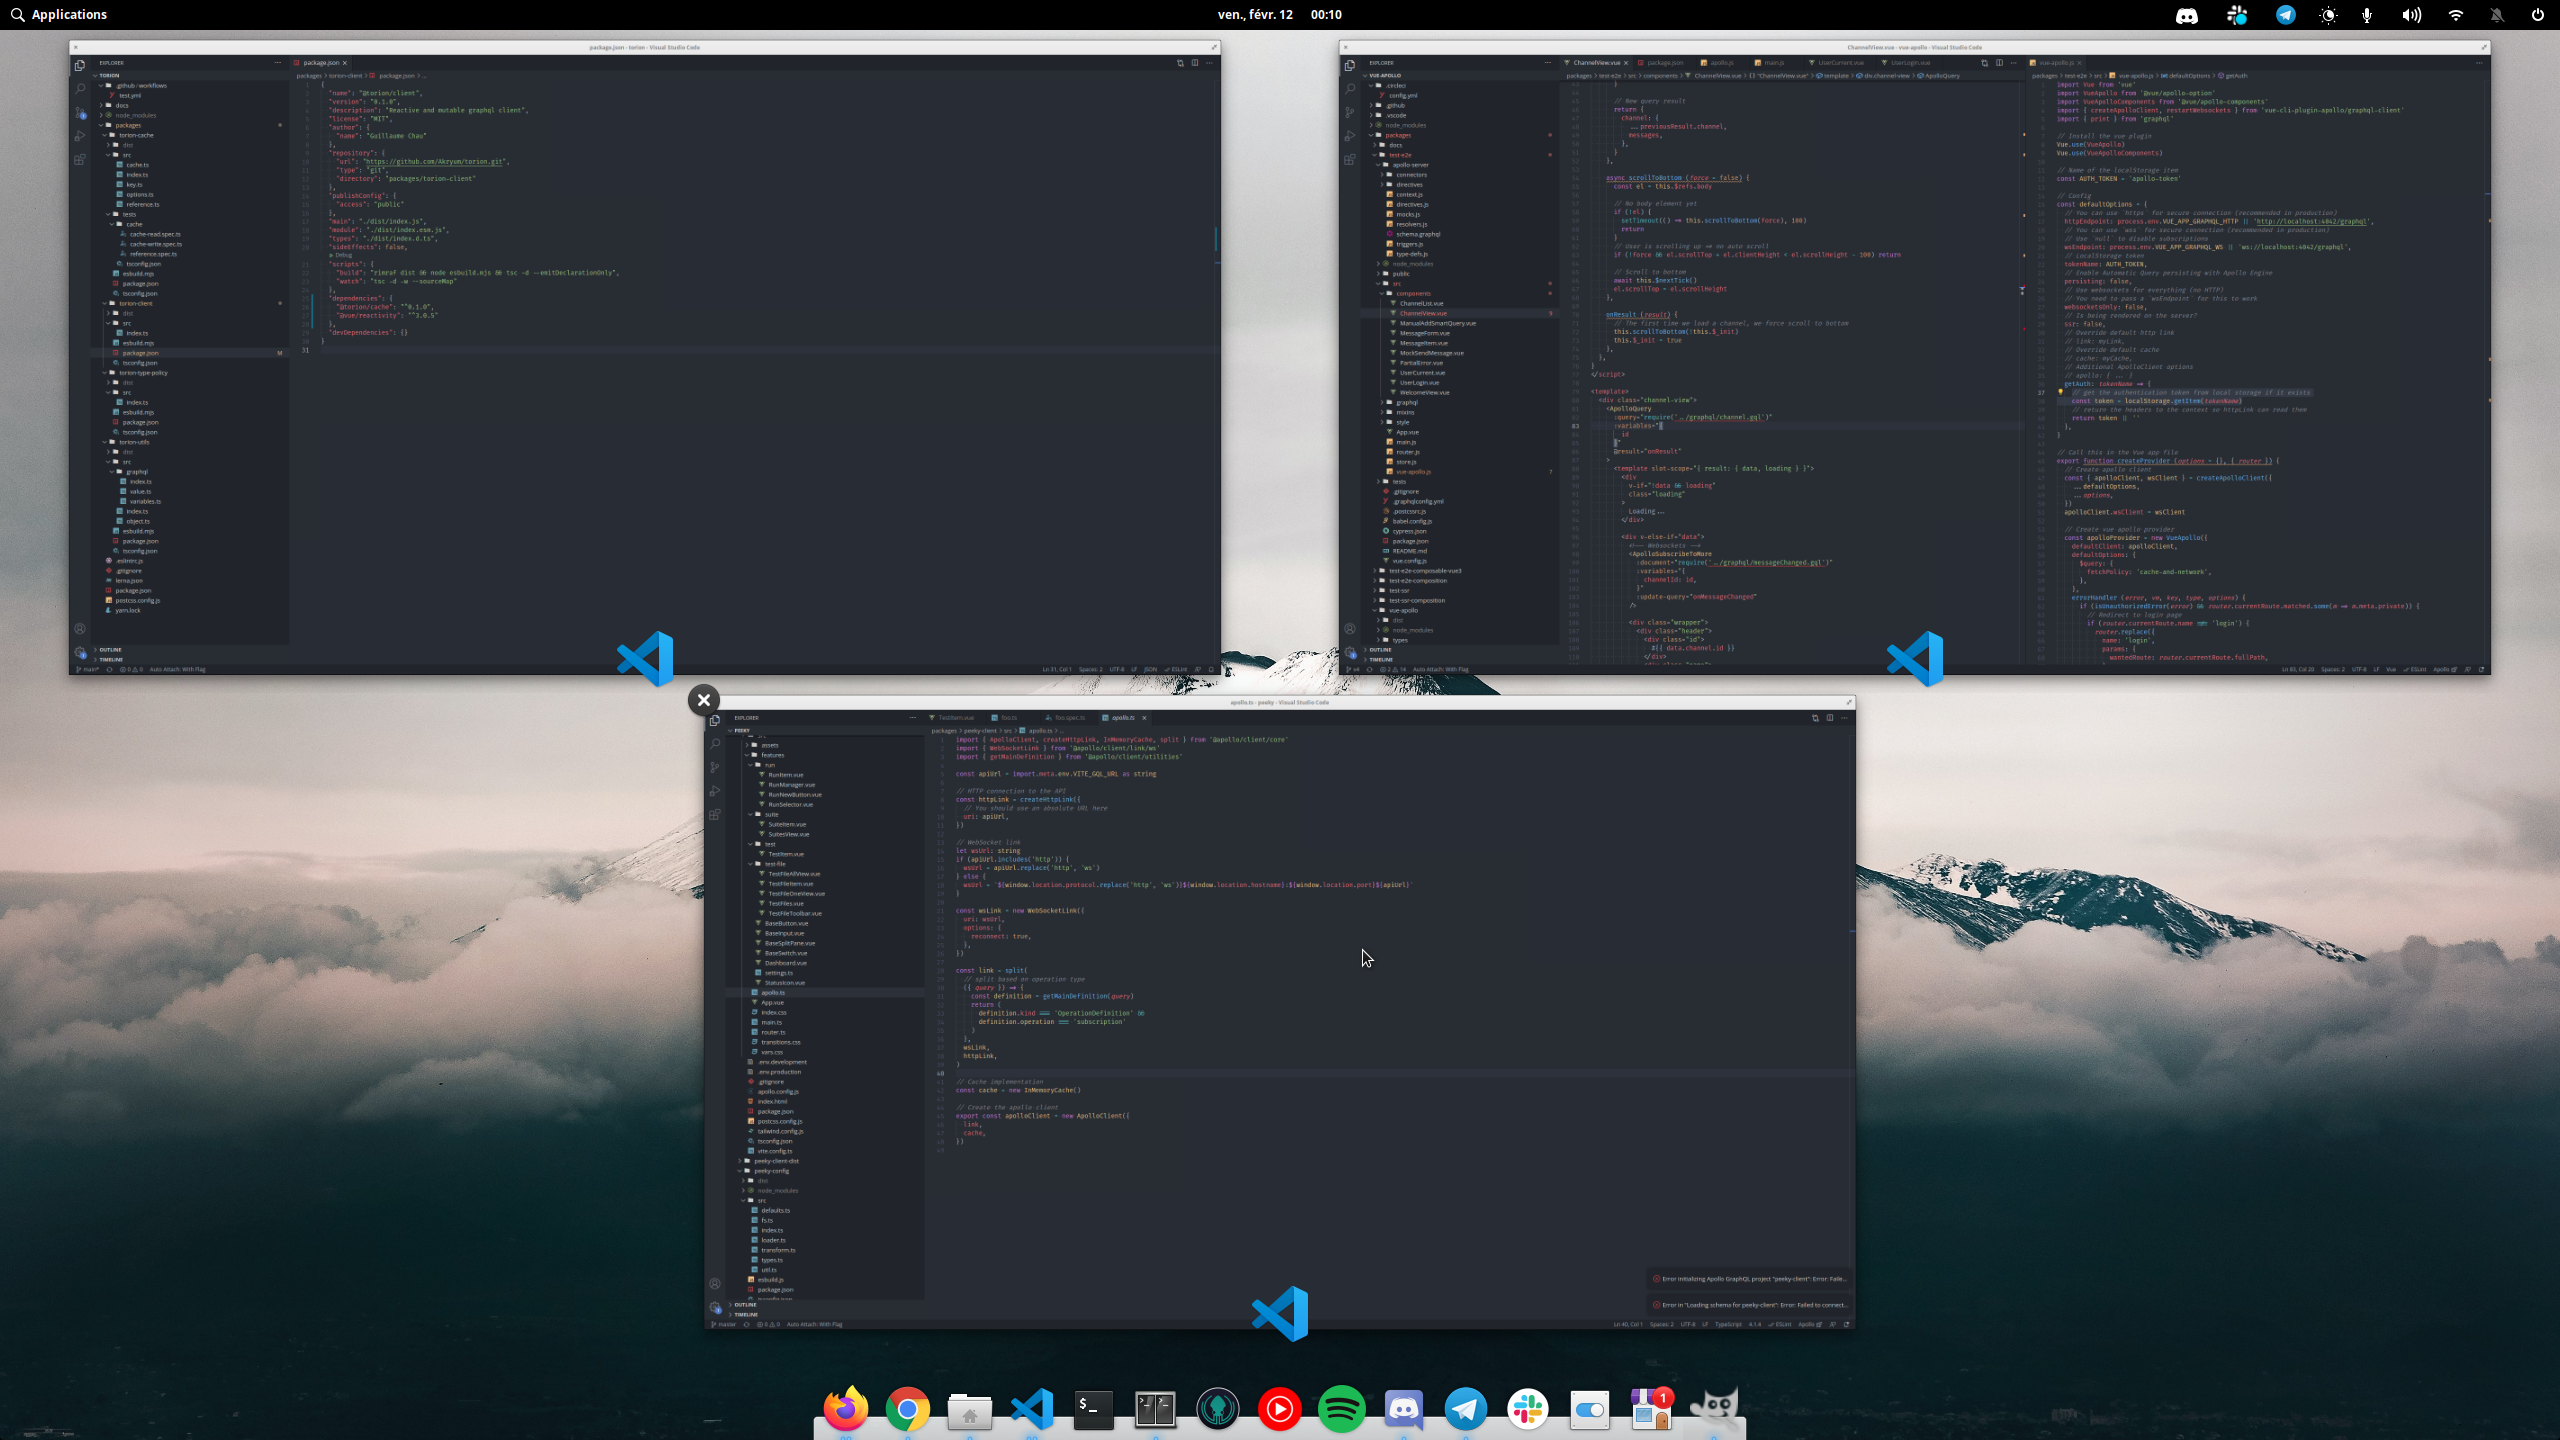Click sync changes icon in peeky status bar

(746, 1324)
